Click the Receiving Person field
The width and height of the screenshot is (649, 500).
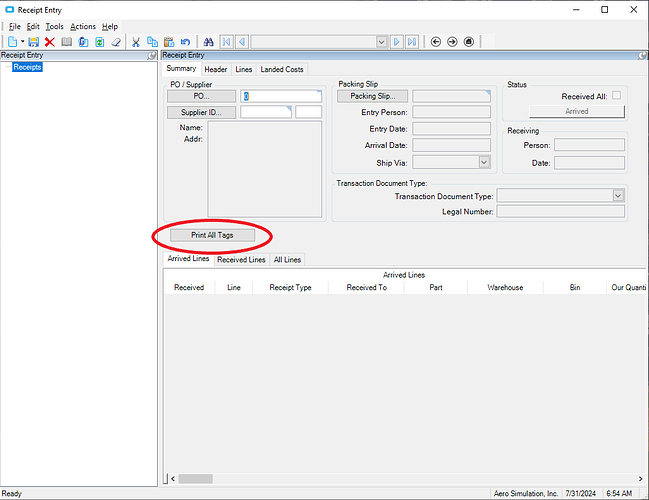[x=589, y=145]
